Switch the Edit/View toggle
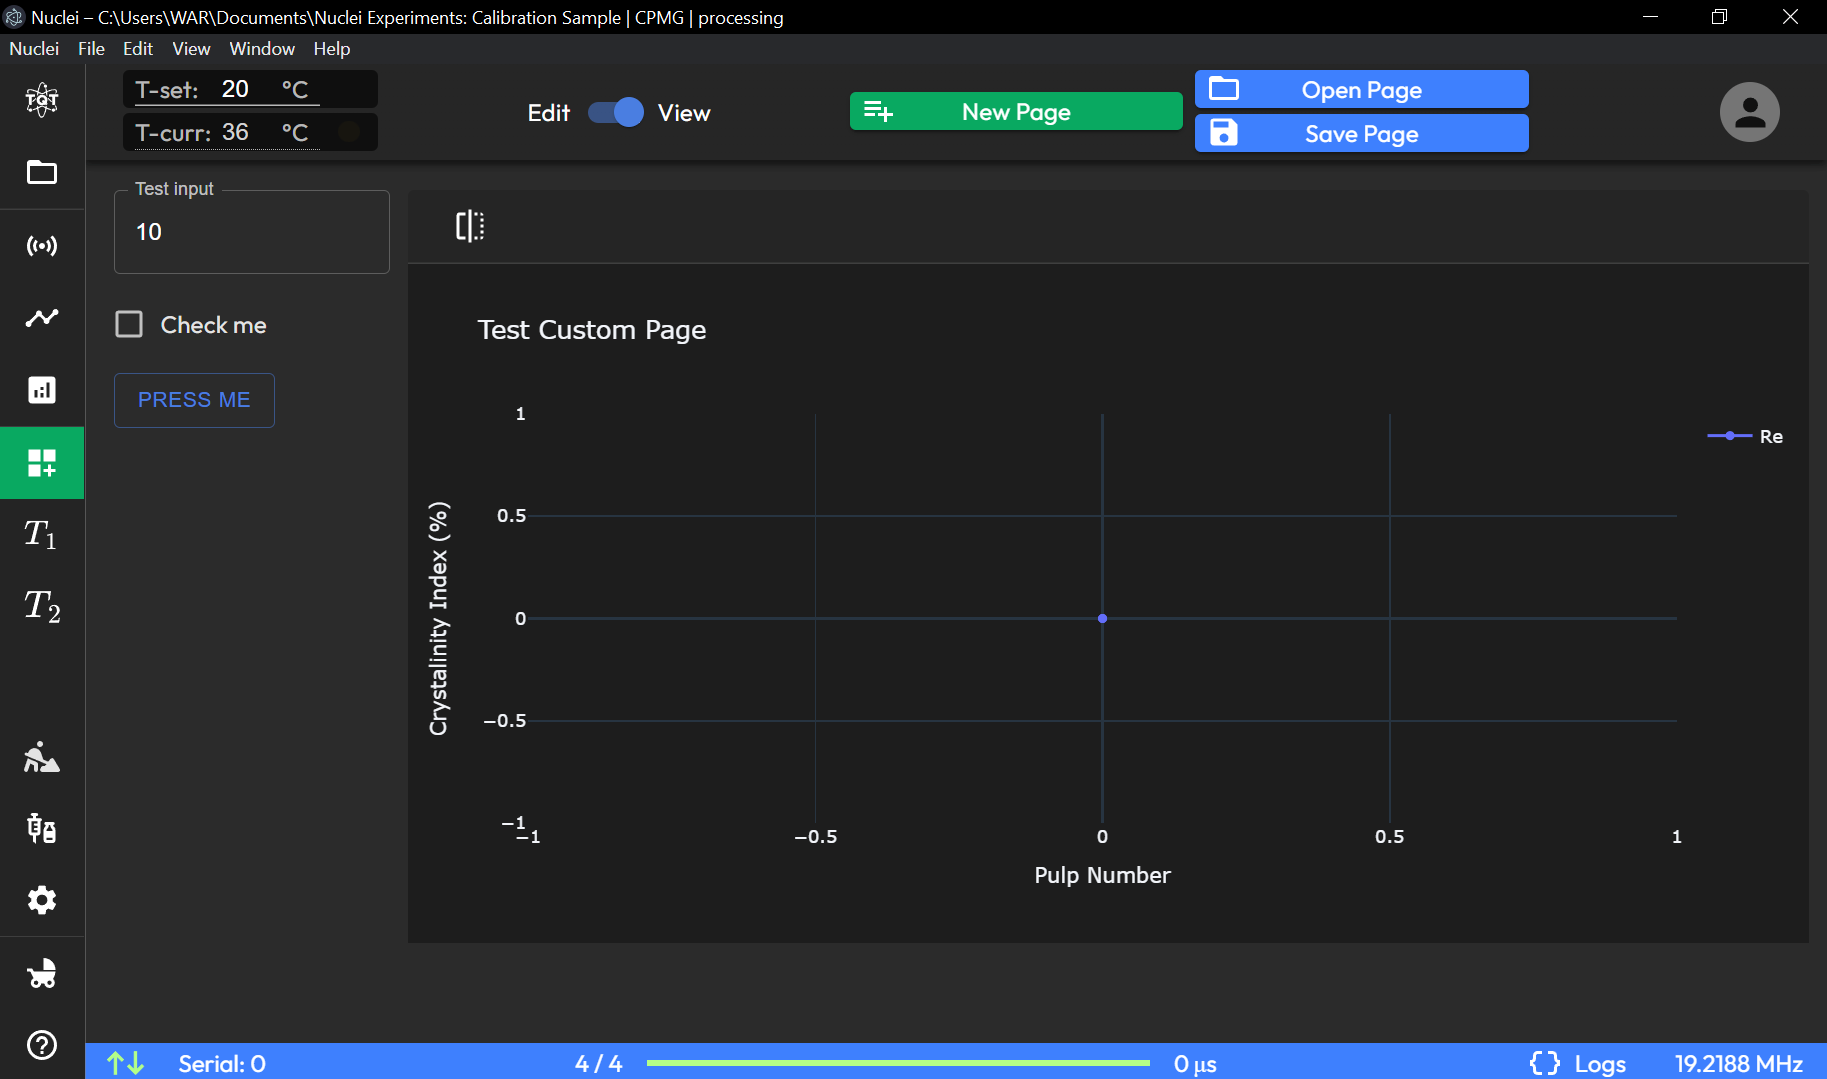Viewport: 1827px width, 1079px height. click(x=616, y=112)
